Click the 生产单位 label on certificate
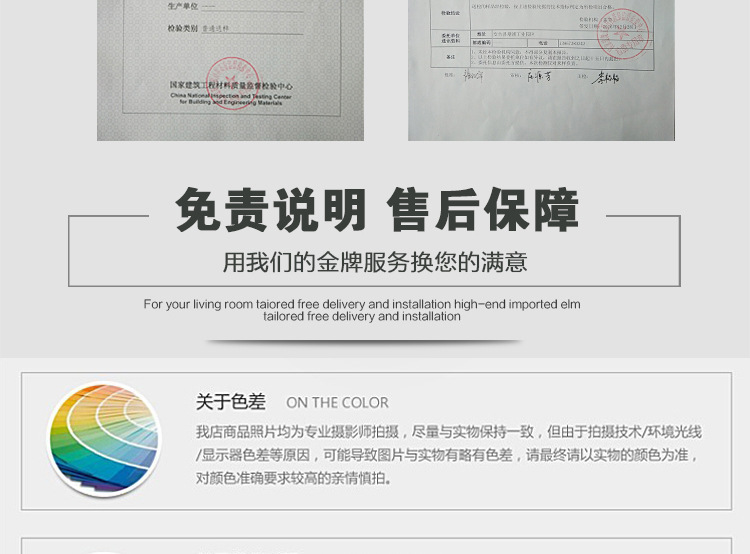Viewport: 750px width, 554px height. (x=182, y=7)
